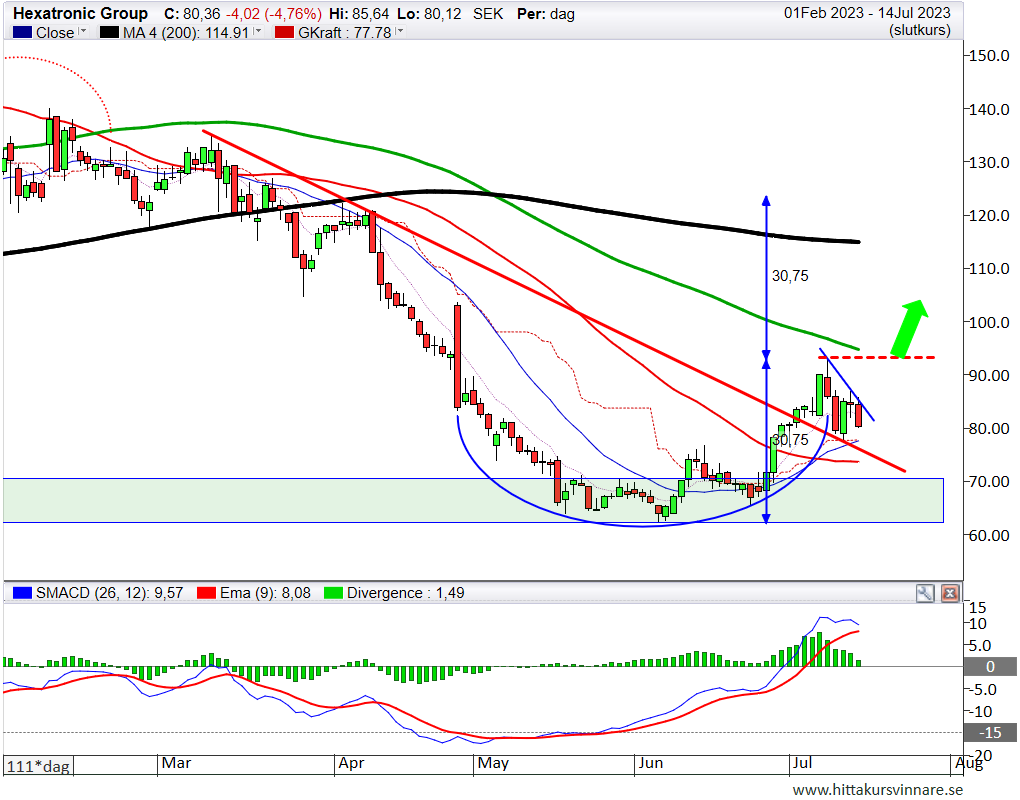Click the 100.0 price axis label
The height and width of the screenshot is (800, 1020).
coord(989,323)
